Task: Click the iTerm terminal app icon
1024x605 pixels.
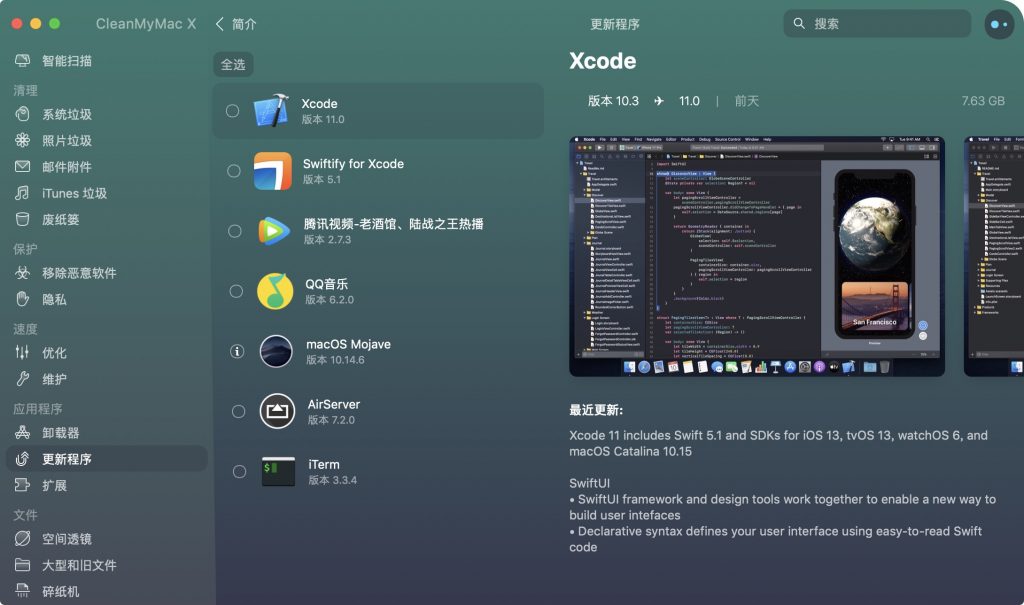Action: point(279,471)
